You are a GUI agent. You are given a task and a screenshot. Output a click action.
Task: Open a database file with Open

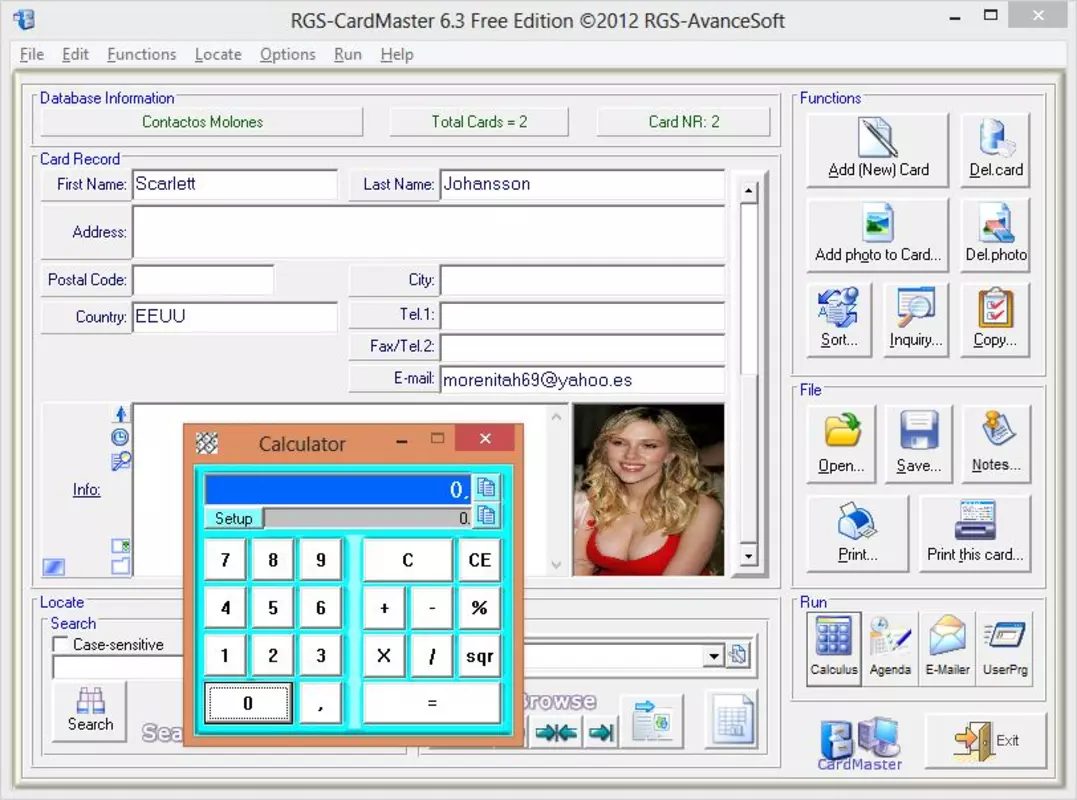click(841, 444)
